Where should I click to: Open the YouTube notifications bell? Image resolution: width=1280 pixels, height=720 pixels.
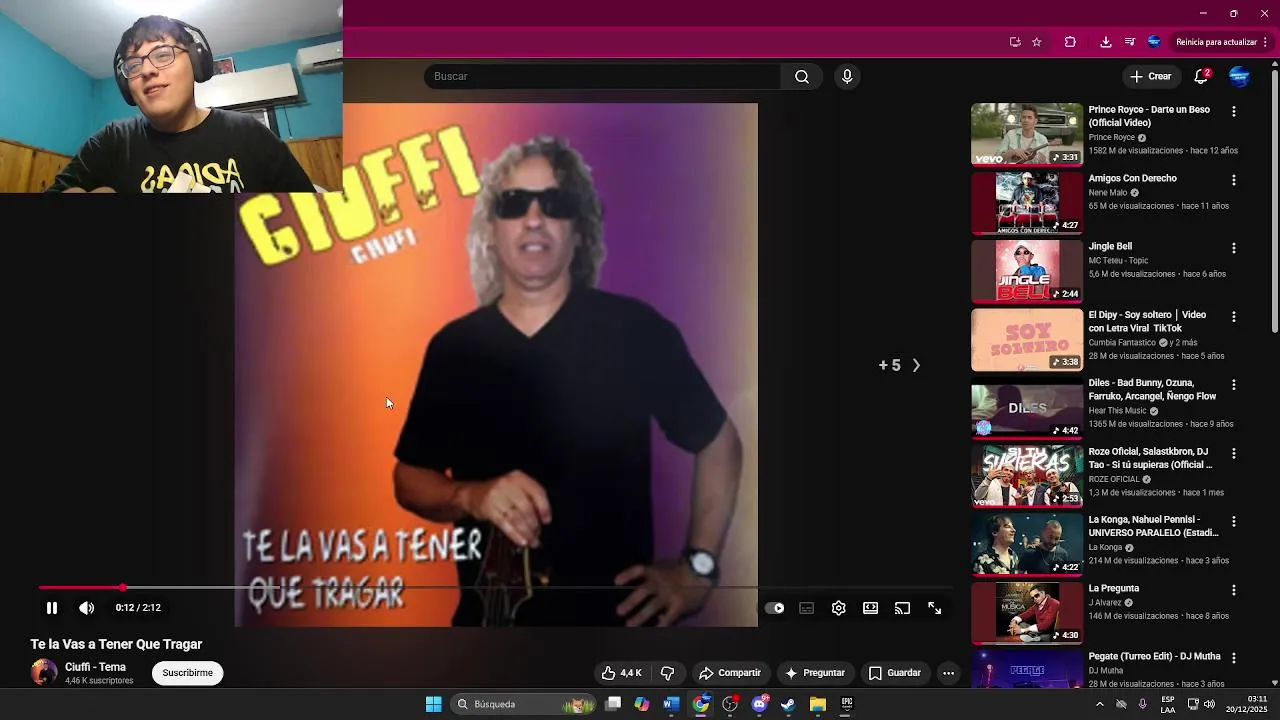click(1202, 77)
